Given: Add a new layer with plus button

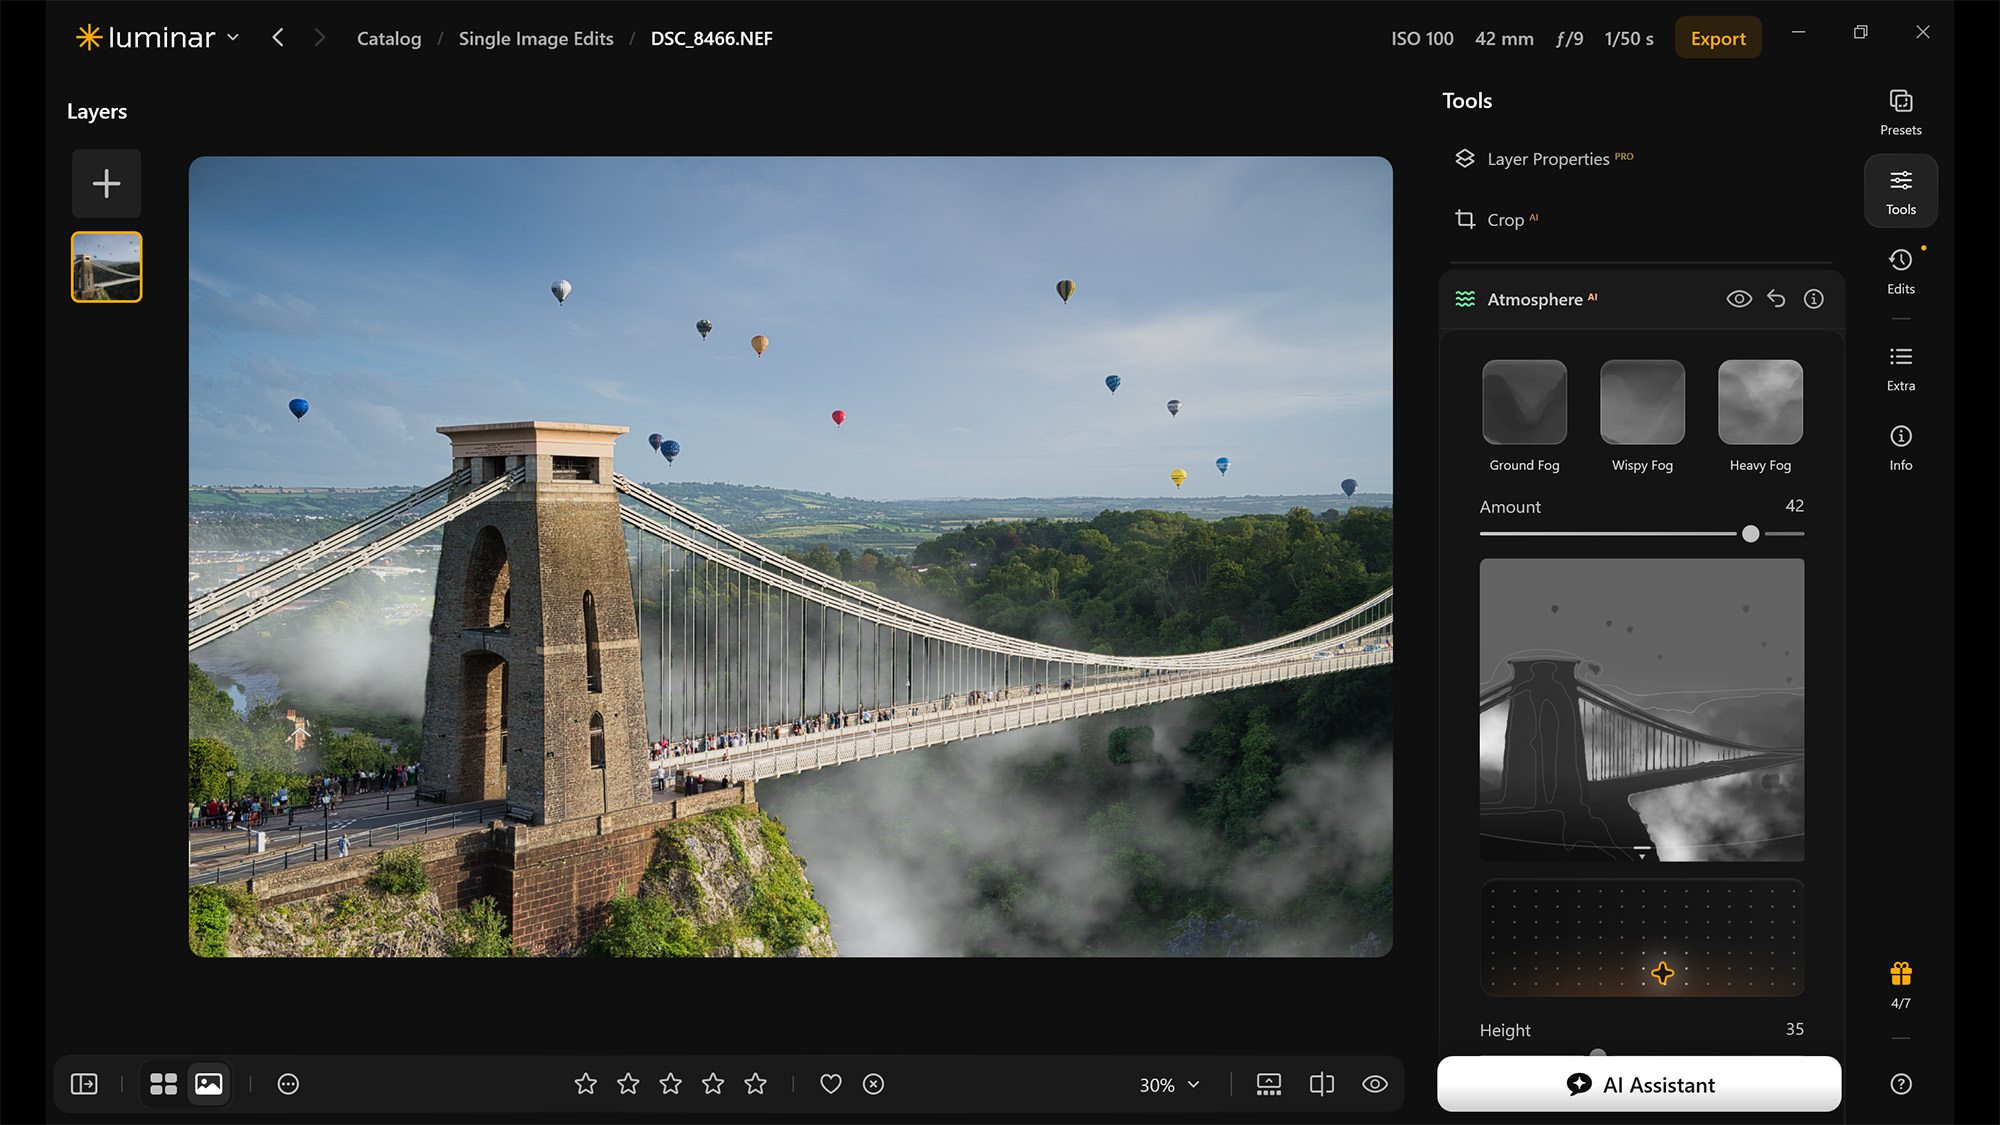Looking at the screenshot, I should (x=106, y=183).
